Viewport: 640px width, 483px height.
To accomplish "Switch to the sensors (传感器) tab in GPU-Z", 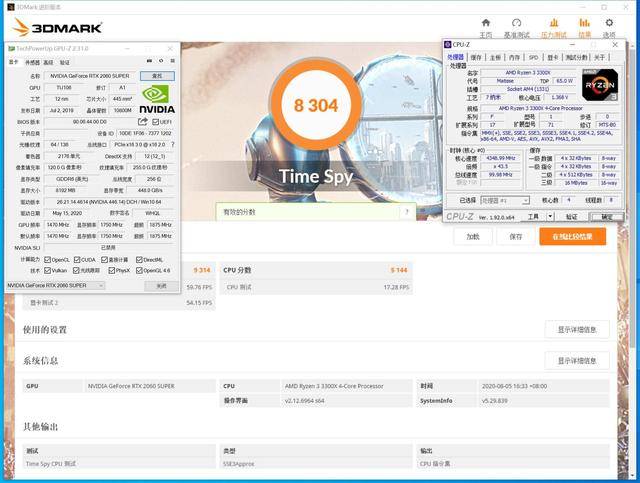I will click(x=33, y=62).
